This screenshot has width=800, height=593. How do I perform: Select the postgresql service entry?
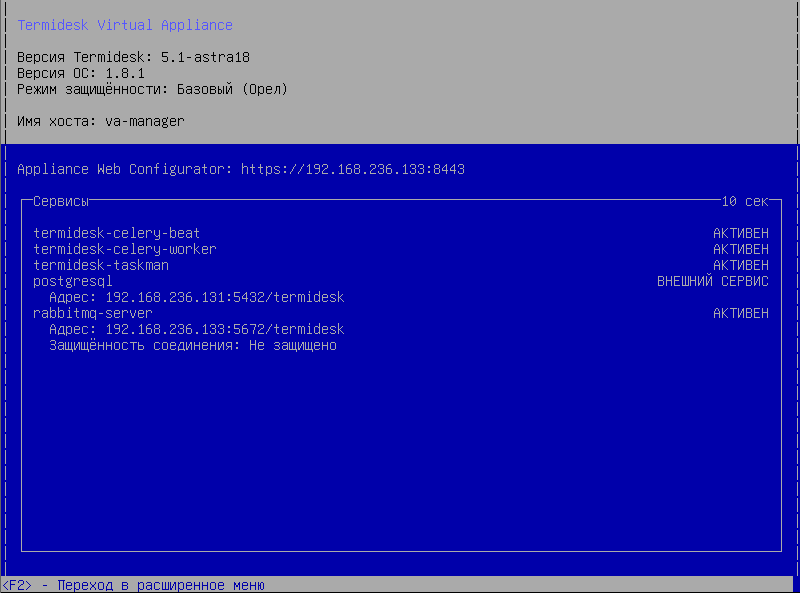pos(72,281)
